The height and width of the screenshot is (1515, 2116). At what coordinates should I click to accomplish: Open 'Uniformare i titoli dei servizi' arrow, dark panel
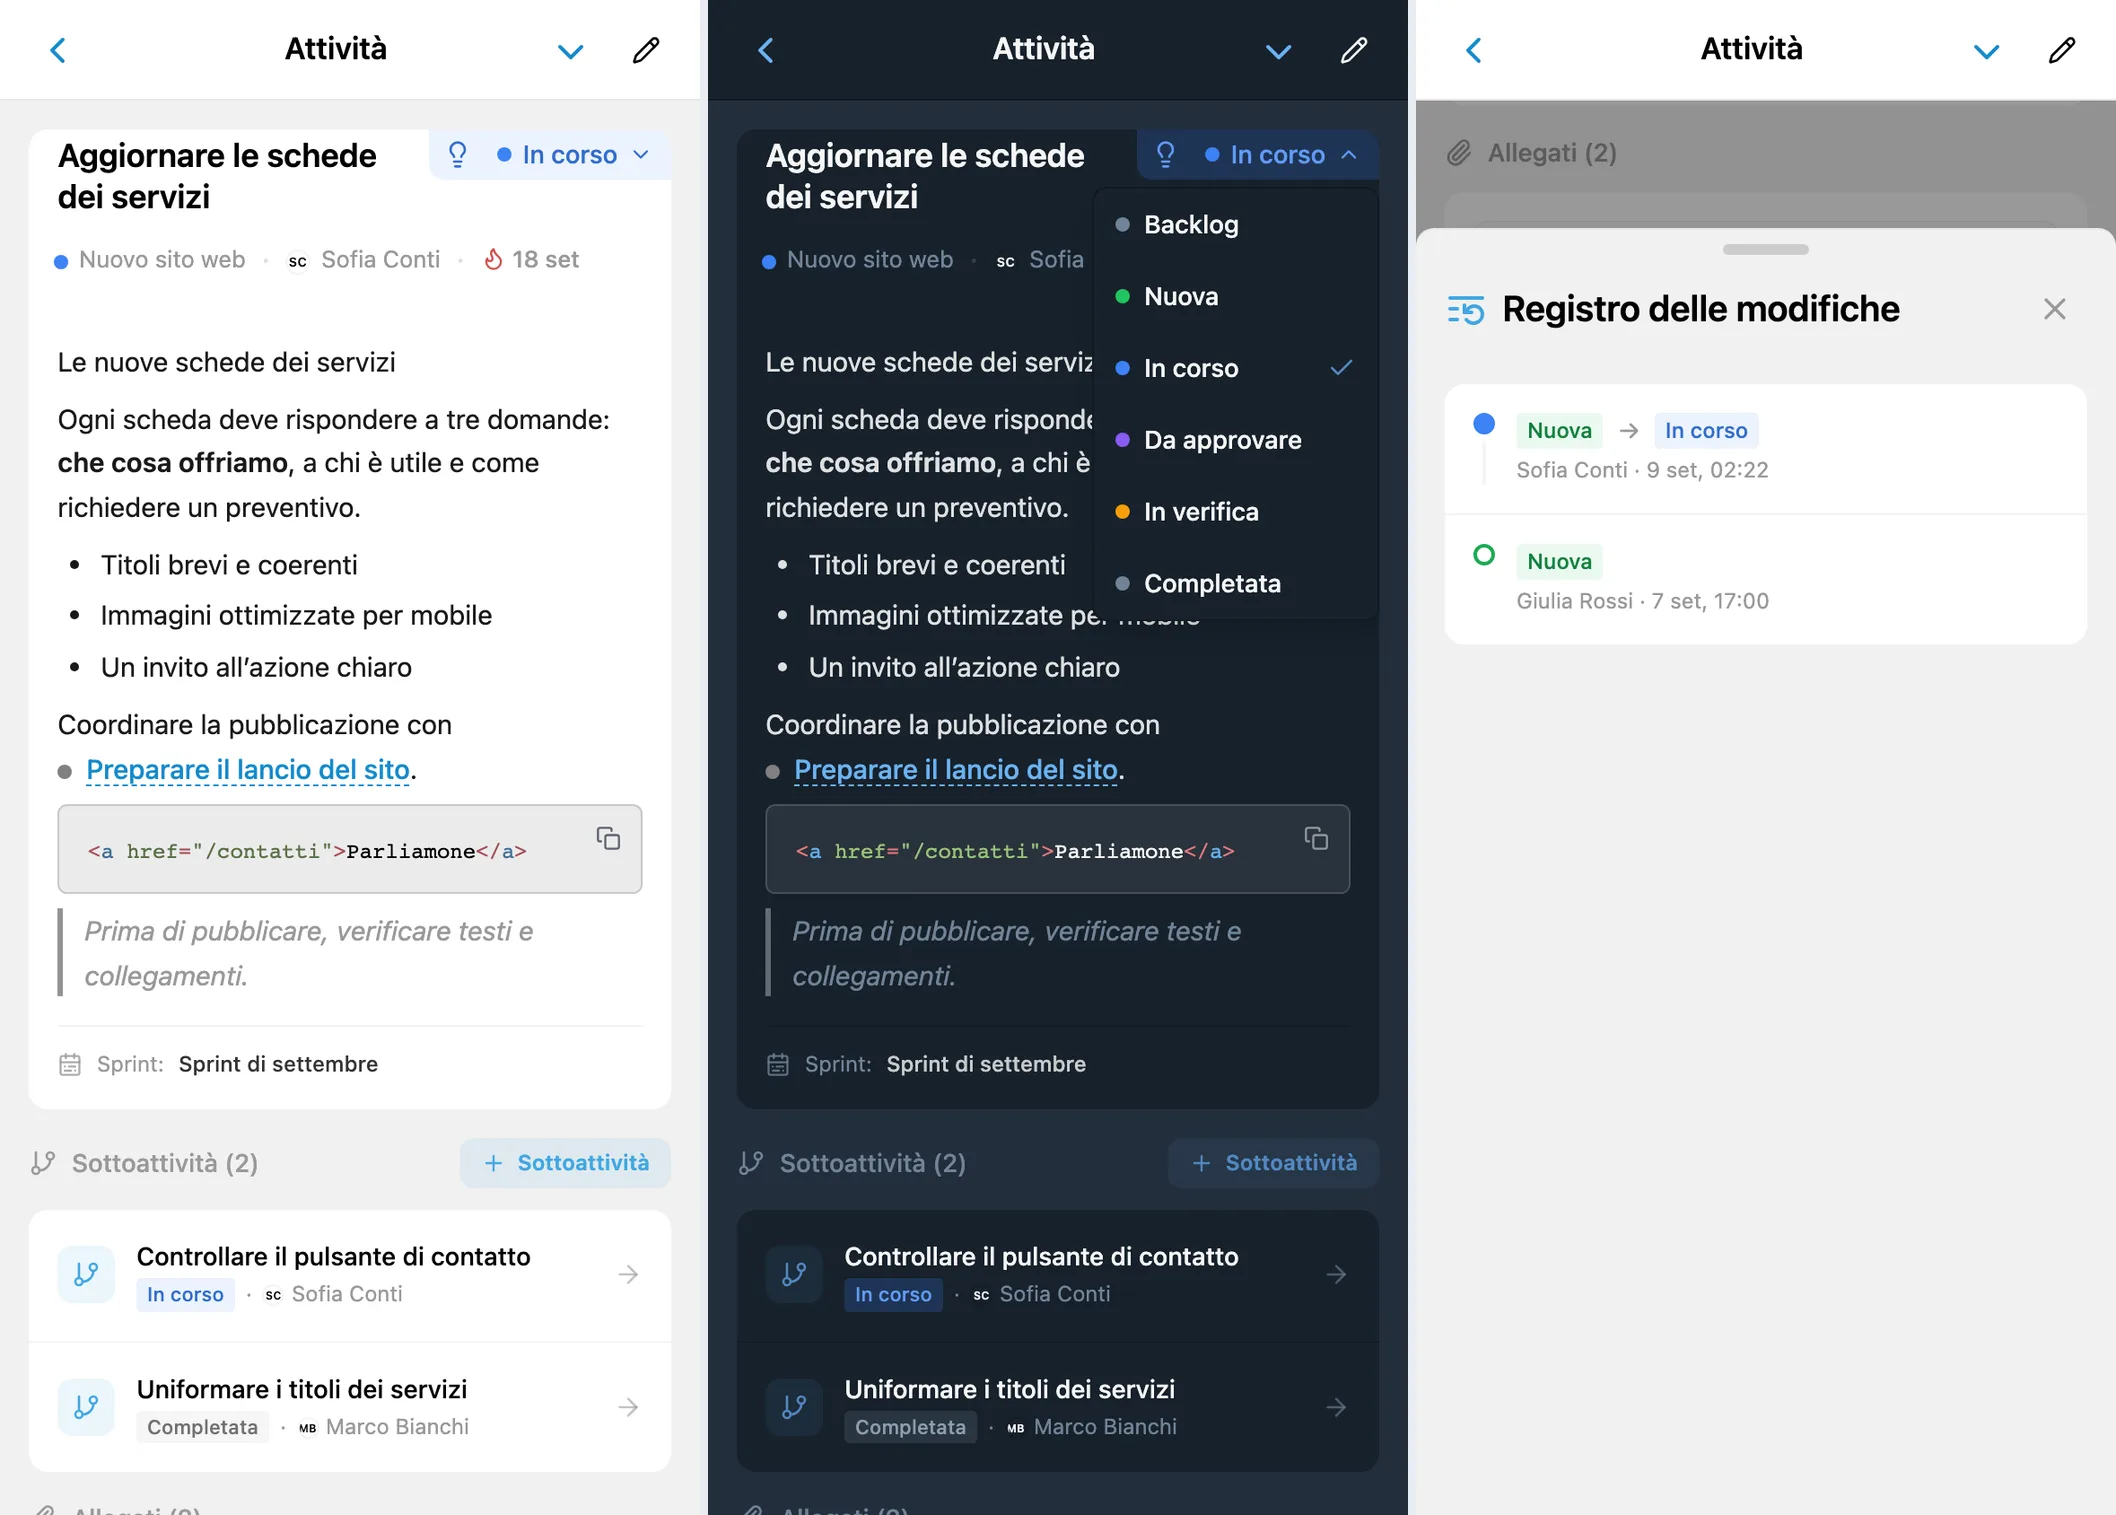pos(1336,1408)
